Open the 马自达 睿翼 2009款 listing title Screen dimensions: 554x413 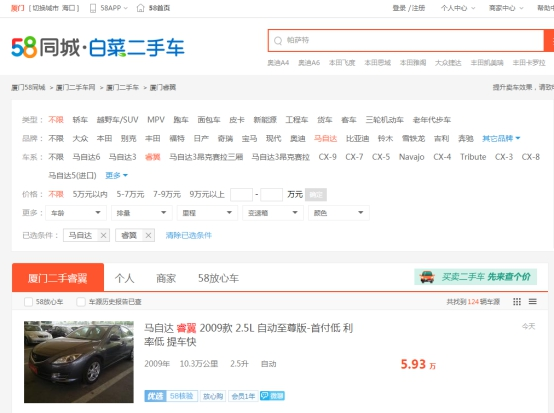248,335
